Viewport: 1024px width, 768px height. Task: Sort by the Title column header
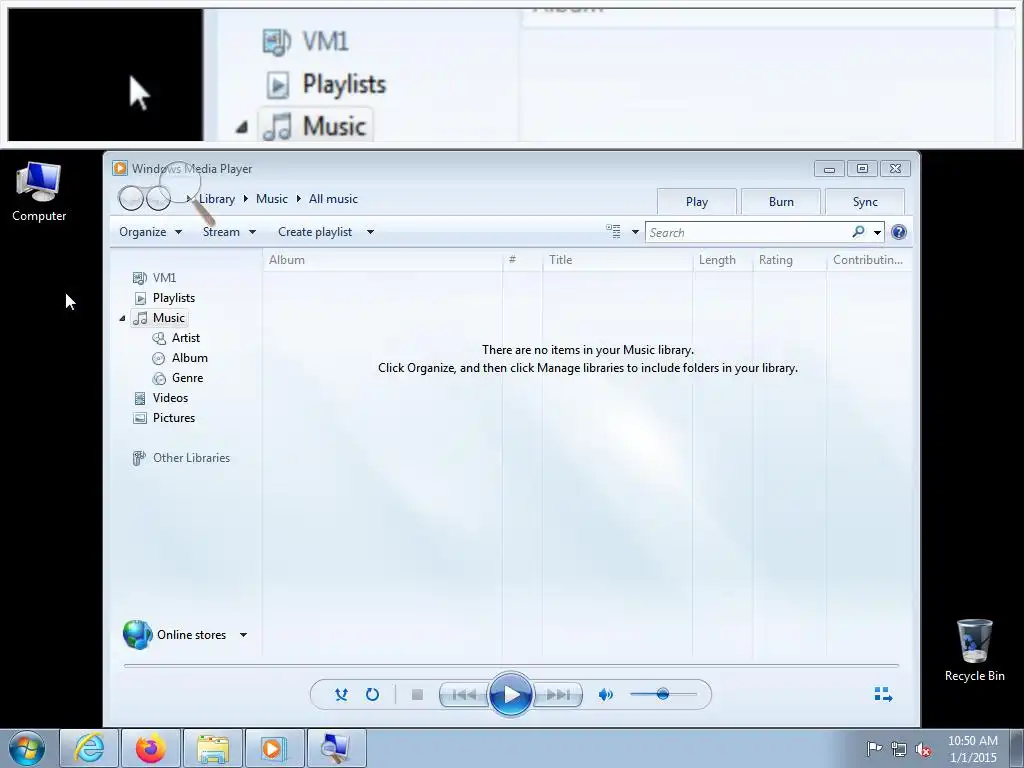coord(617,260)
